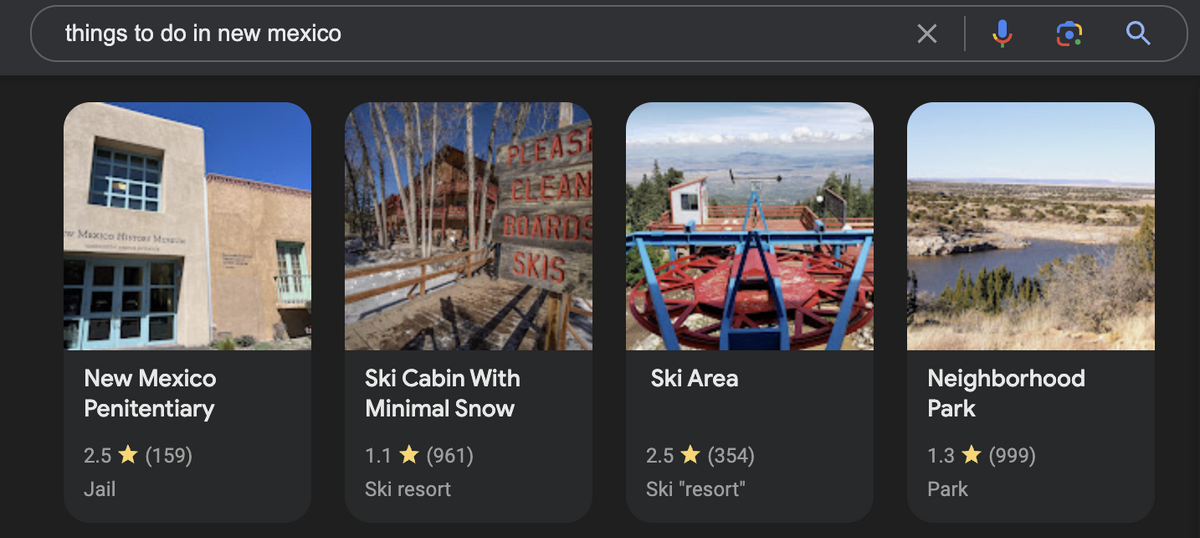View the park lake landscape photo
This screenshot has height=538, width=1200.
[1030, 226]
